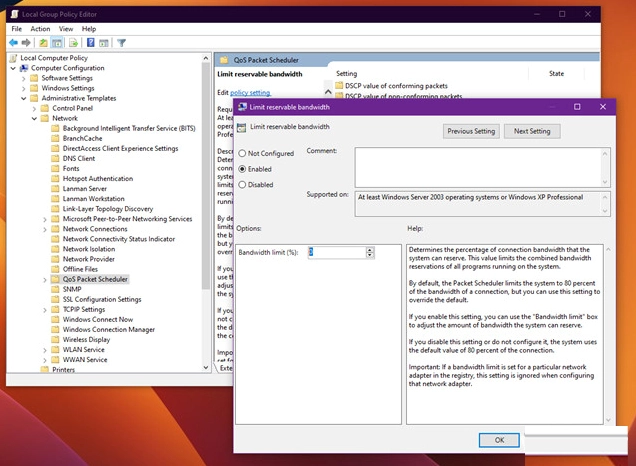The image size is (636, 466).
Task: Click the Local Computer Policy root icon
Action: (x=13, y=58)
